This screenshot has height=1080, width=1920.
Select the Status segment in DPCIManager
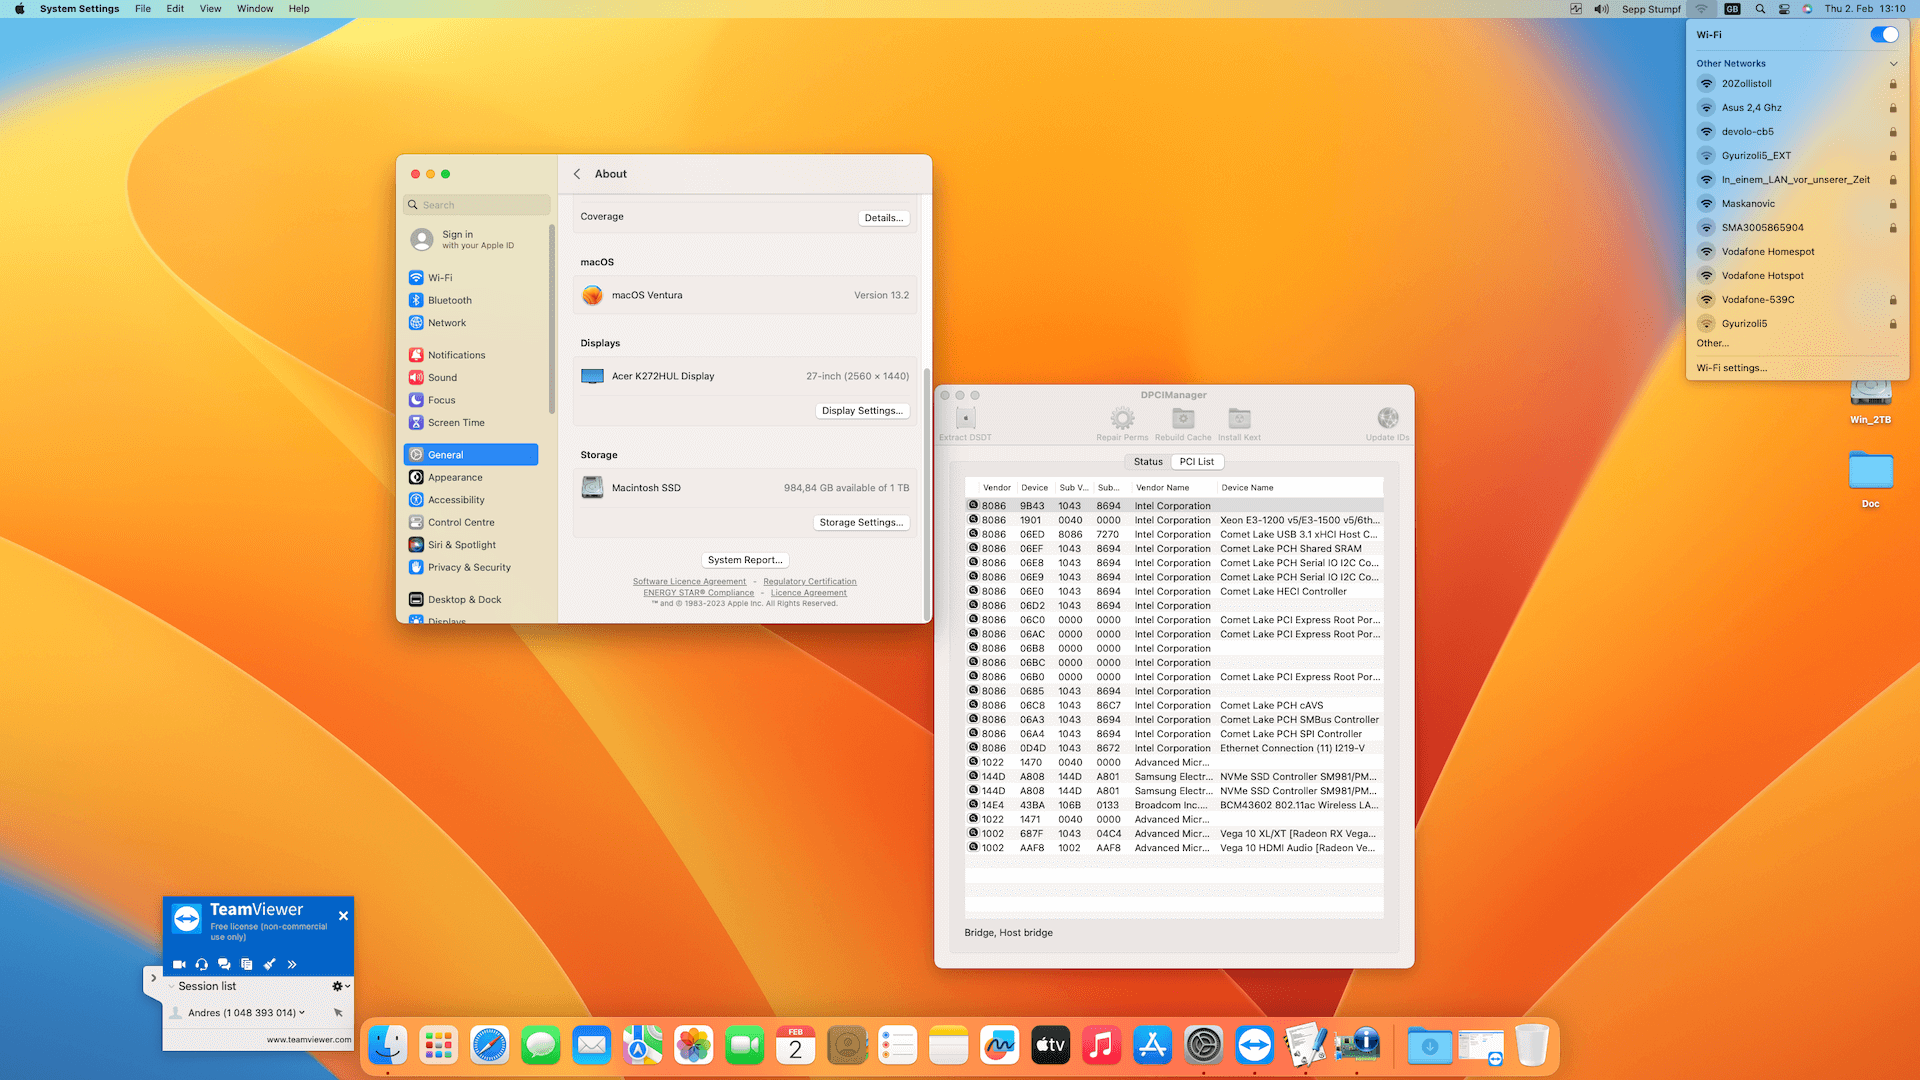tap(1148, 462)
